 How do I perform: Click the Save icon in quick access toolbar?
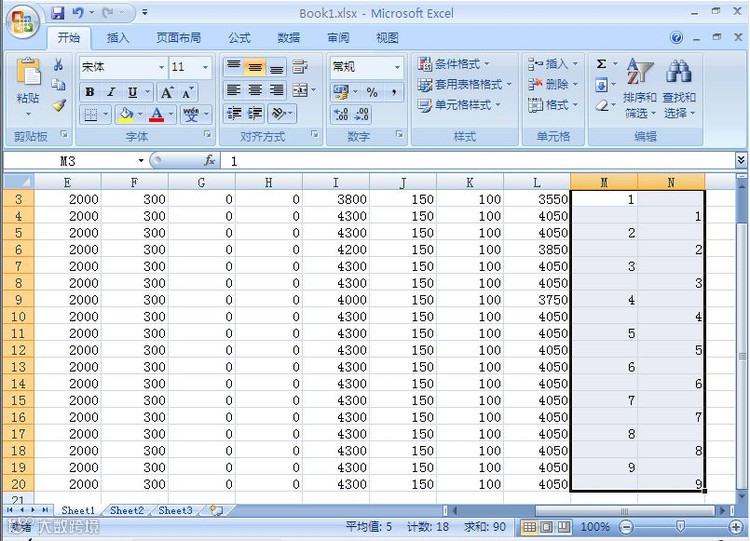tap(58, 13)
